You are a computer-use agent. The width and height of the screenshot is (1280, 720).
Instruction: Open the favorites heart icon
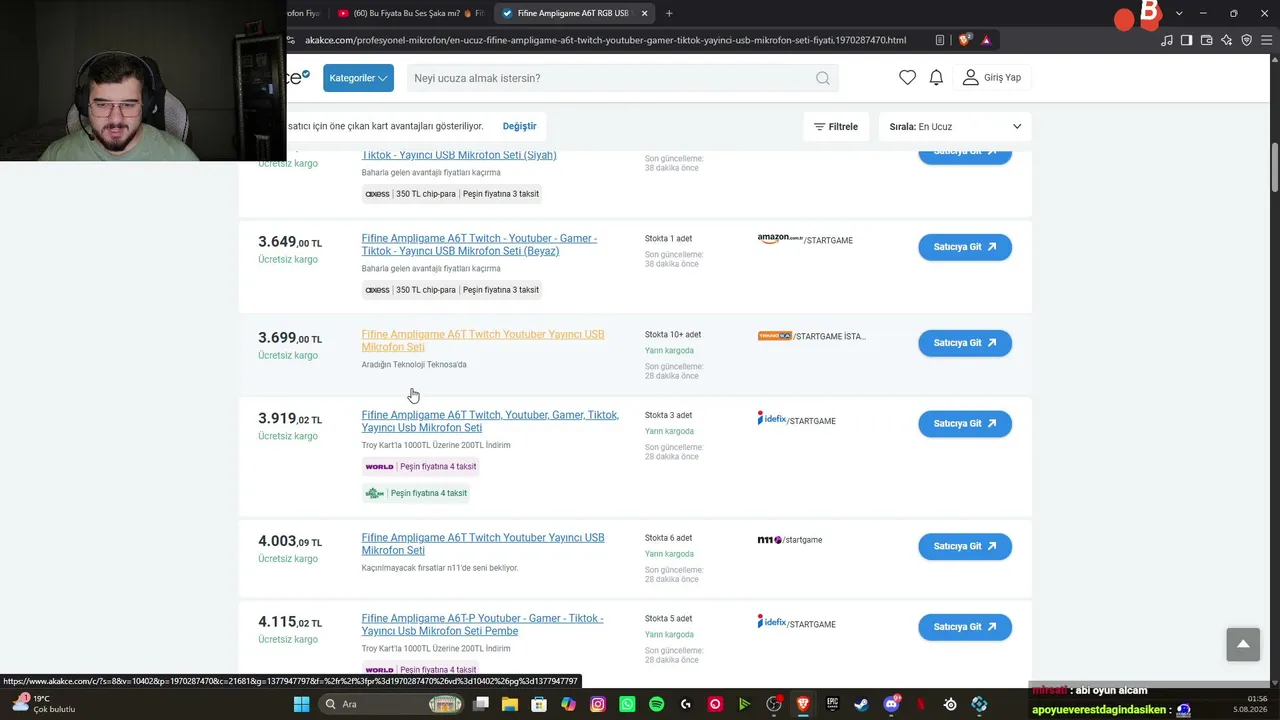907,77
